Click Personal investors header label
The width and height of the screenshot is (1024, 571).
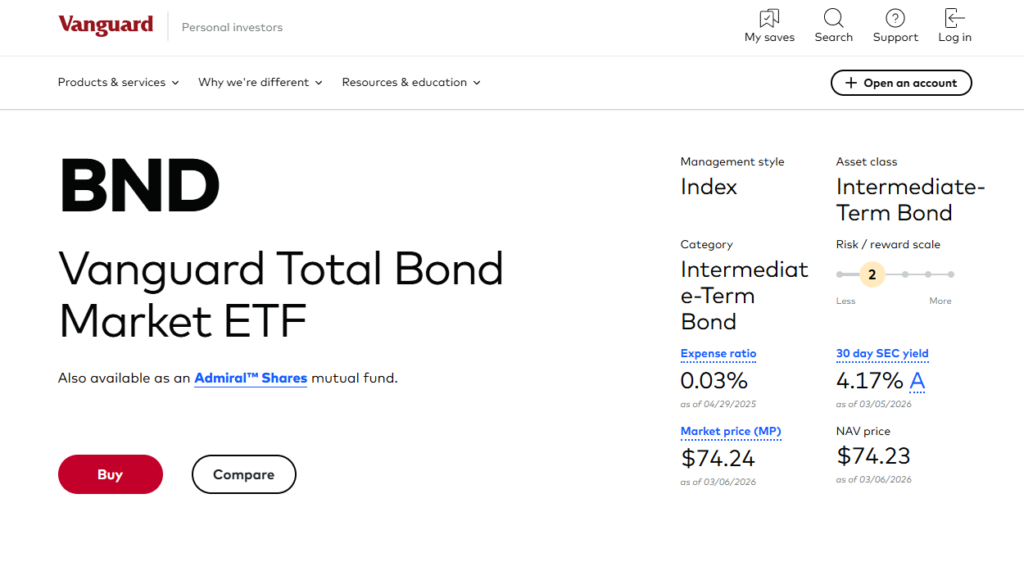232,28
